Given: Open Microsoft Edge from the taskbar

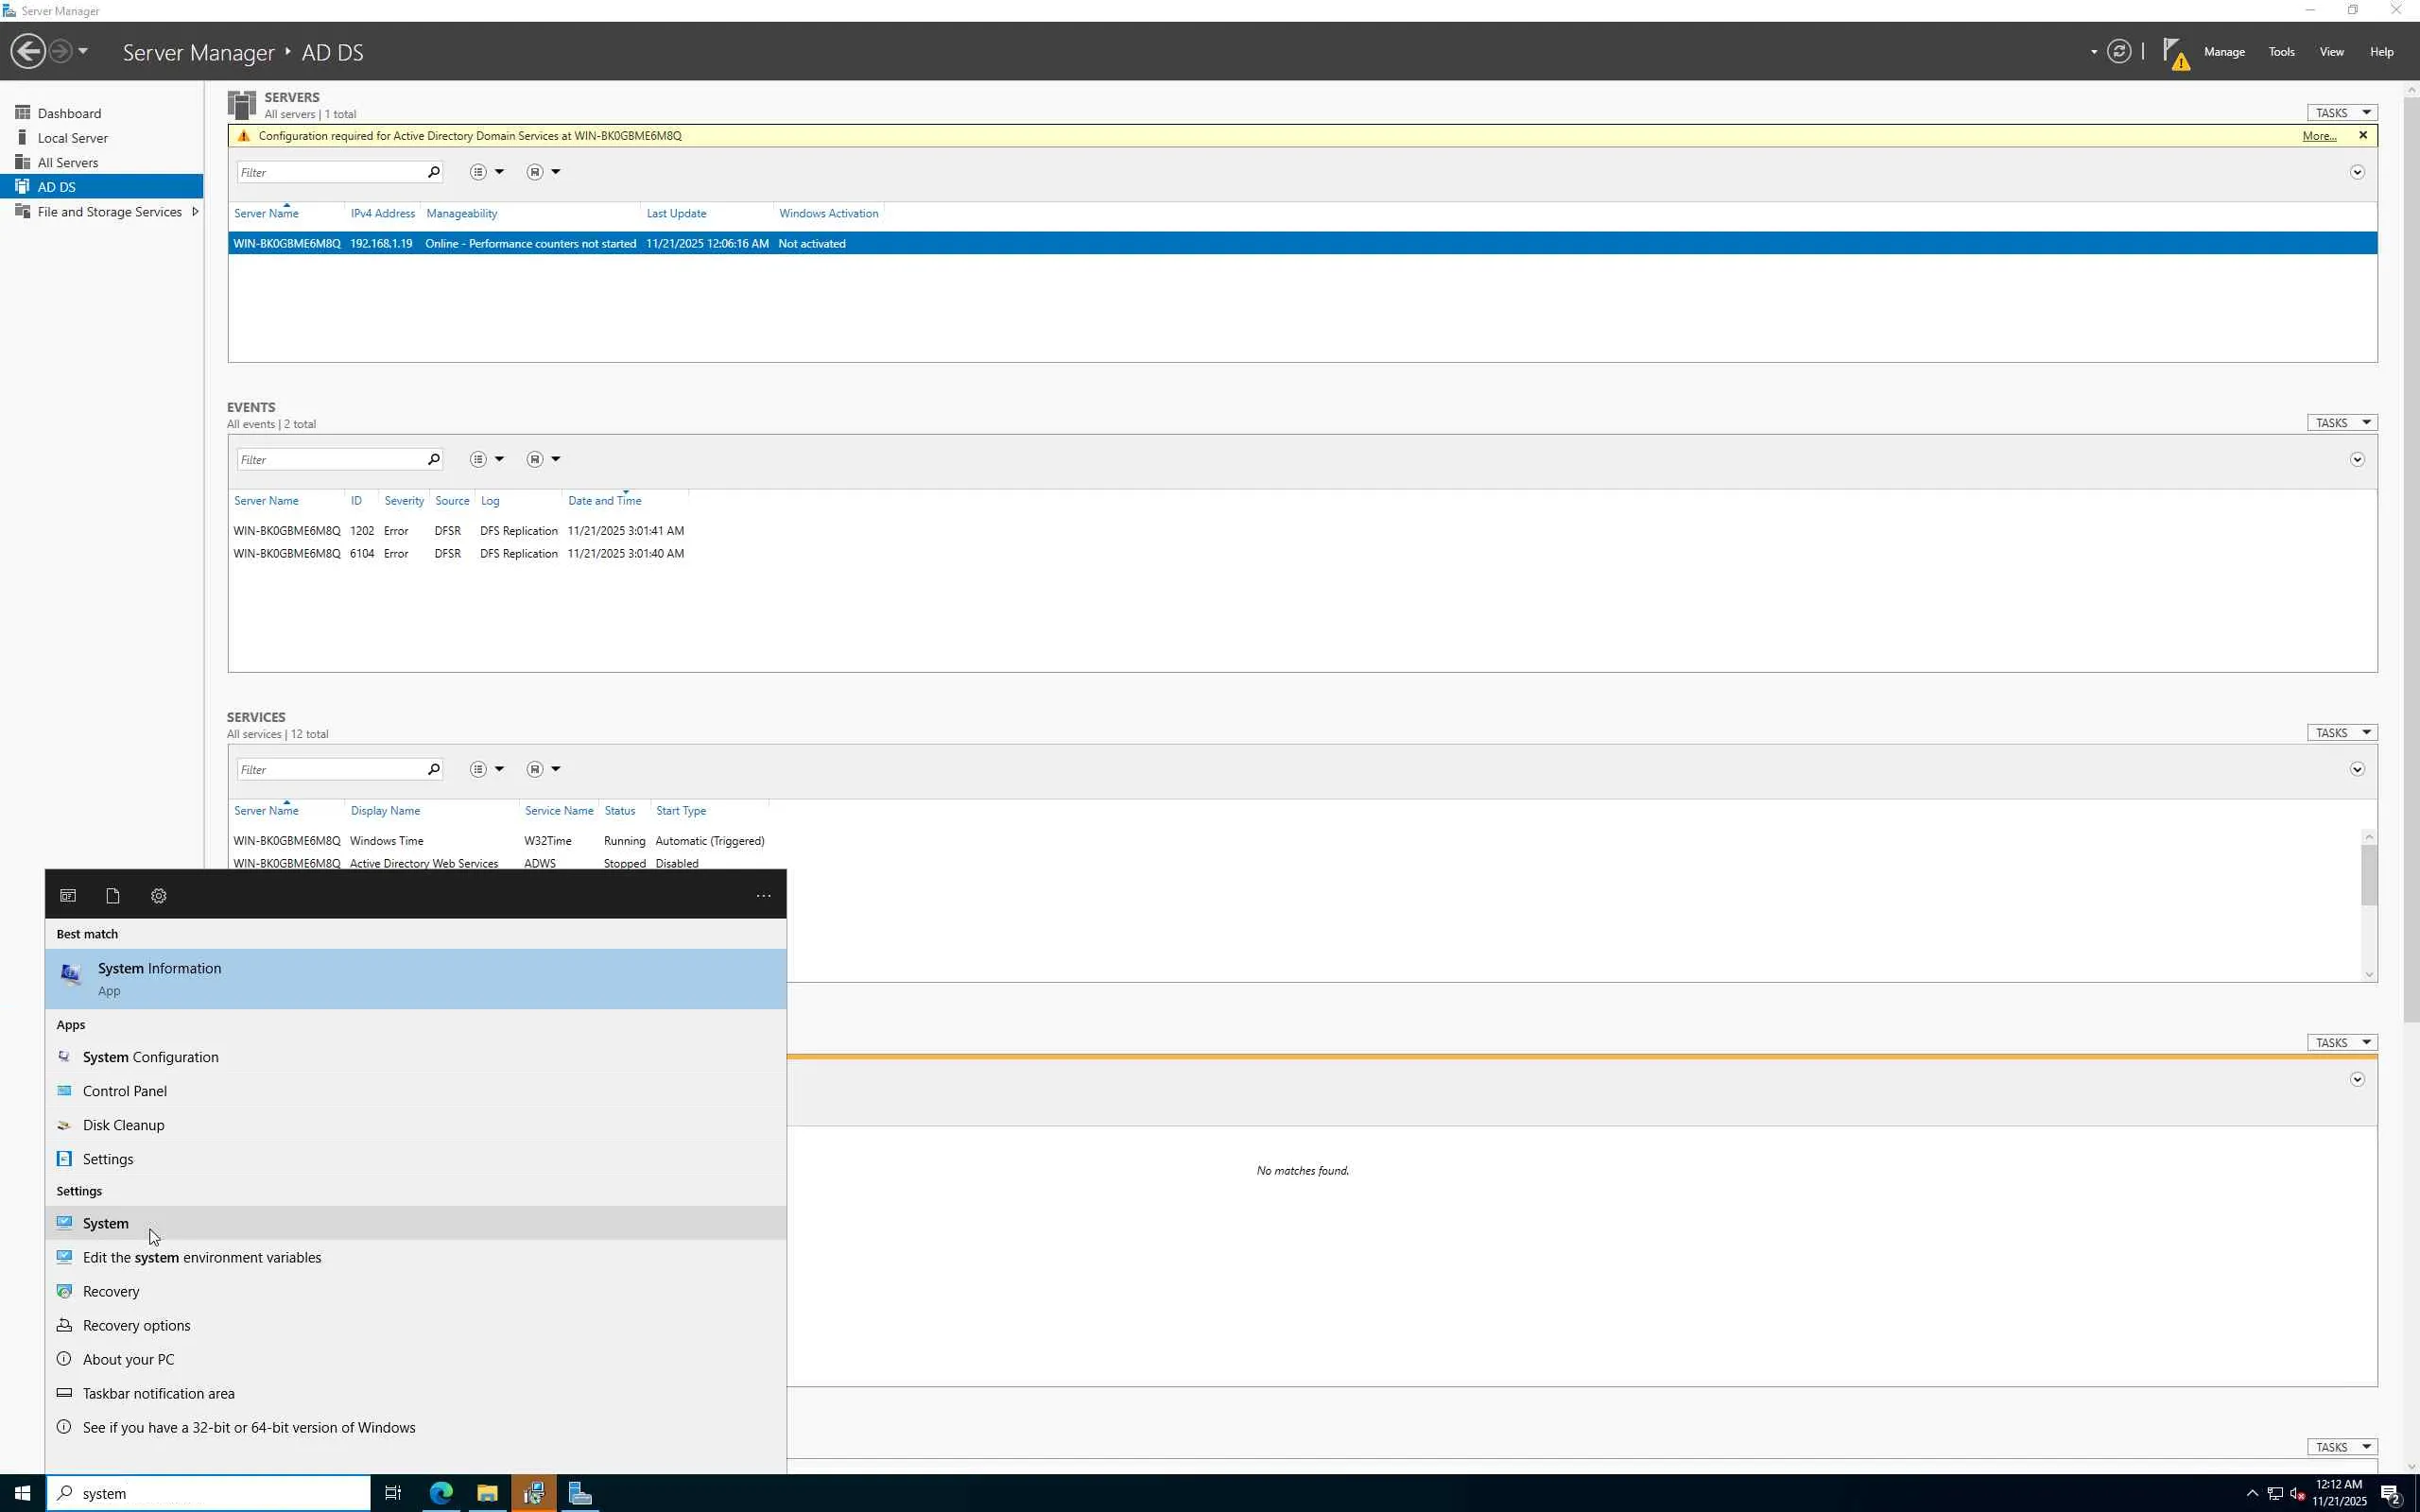Looking at the screenshot, I should tap(441, 1493).
